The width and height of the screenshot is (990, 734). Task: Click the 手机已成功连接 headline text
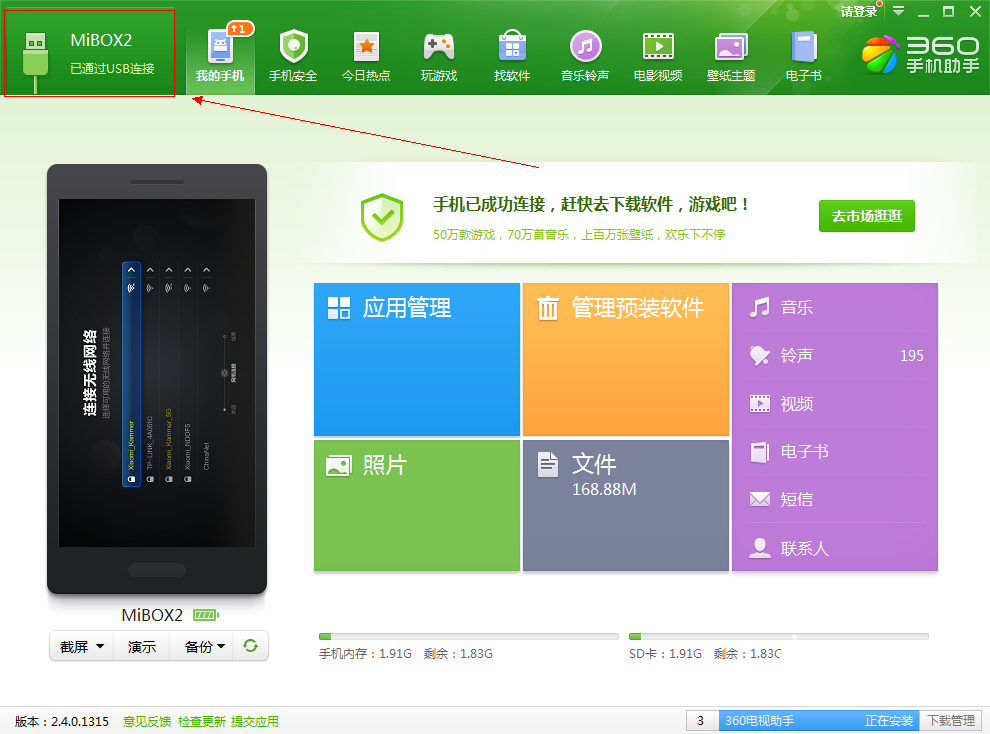[x=591, y=204]
